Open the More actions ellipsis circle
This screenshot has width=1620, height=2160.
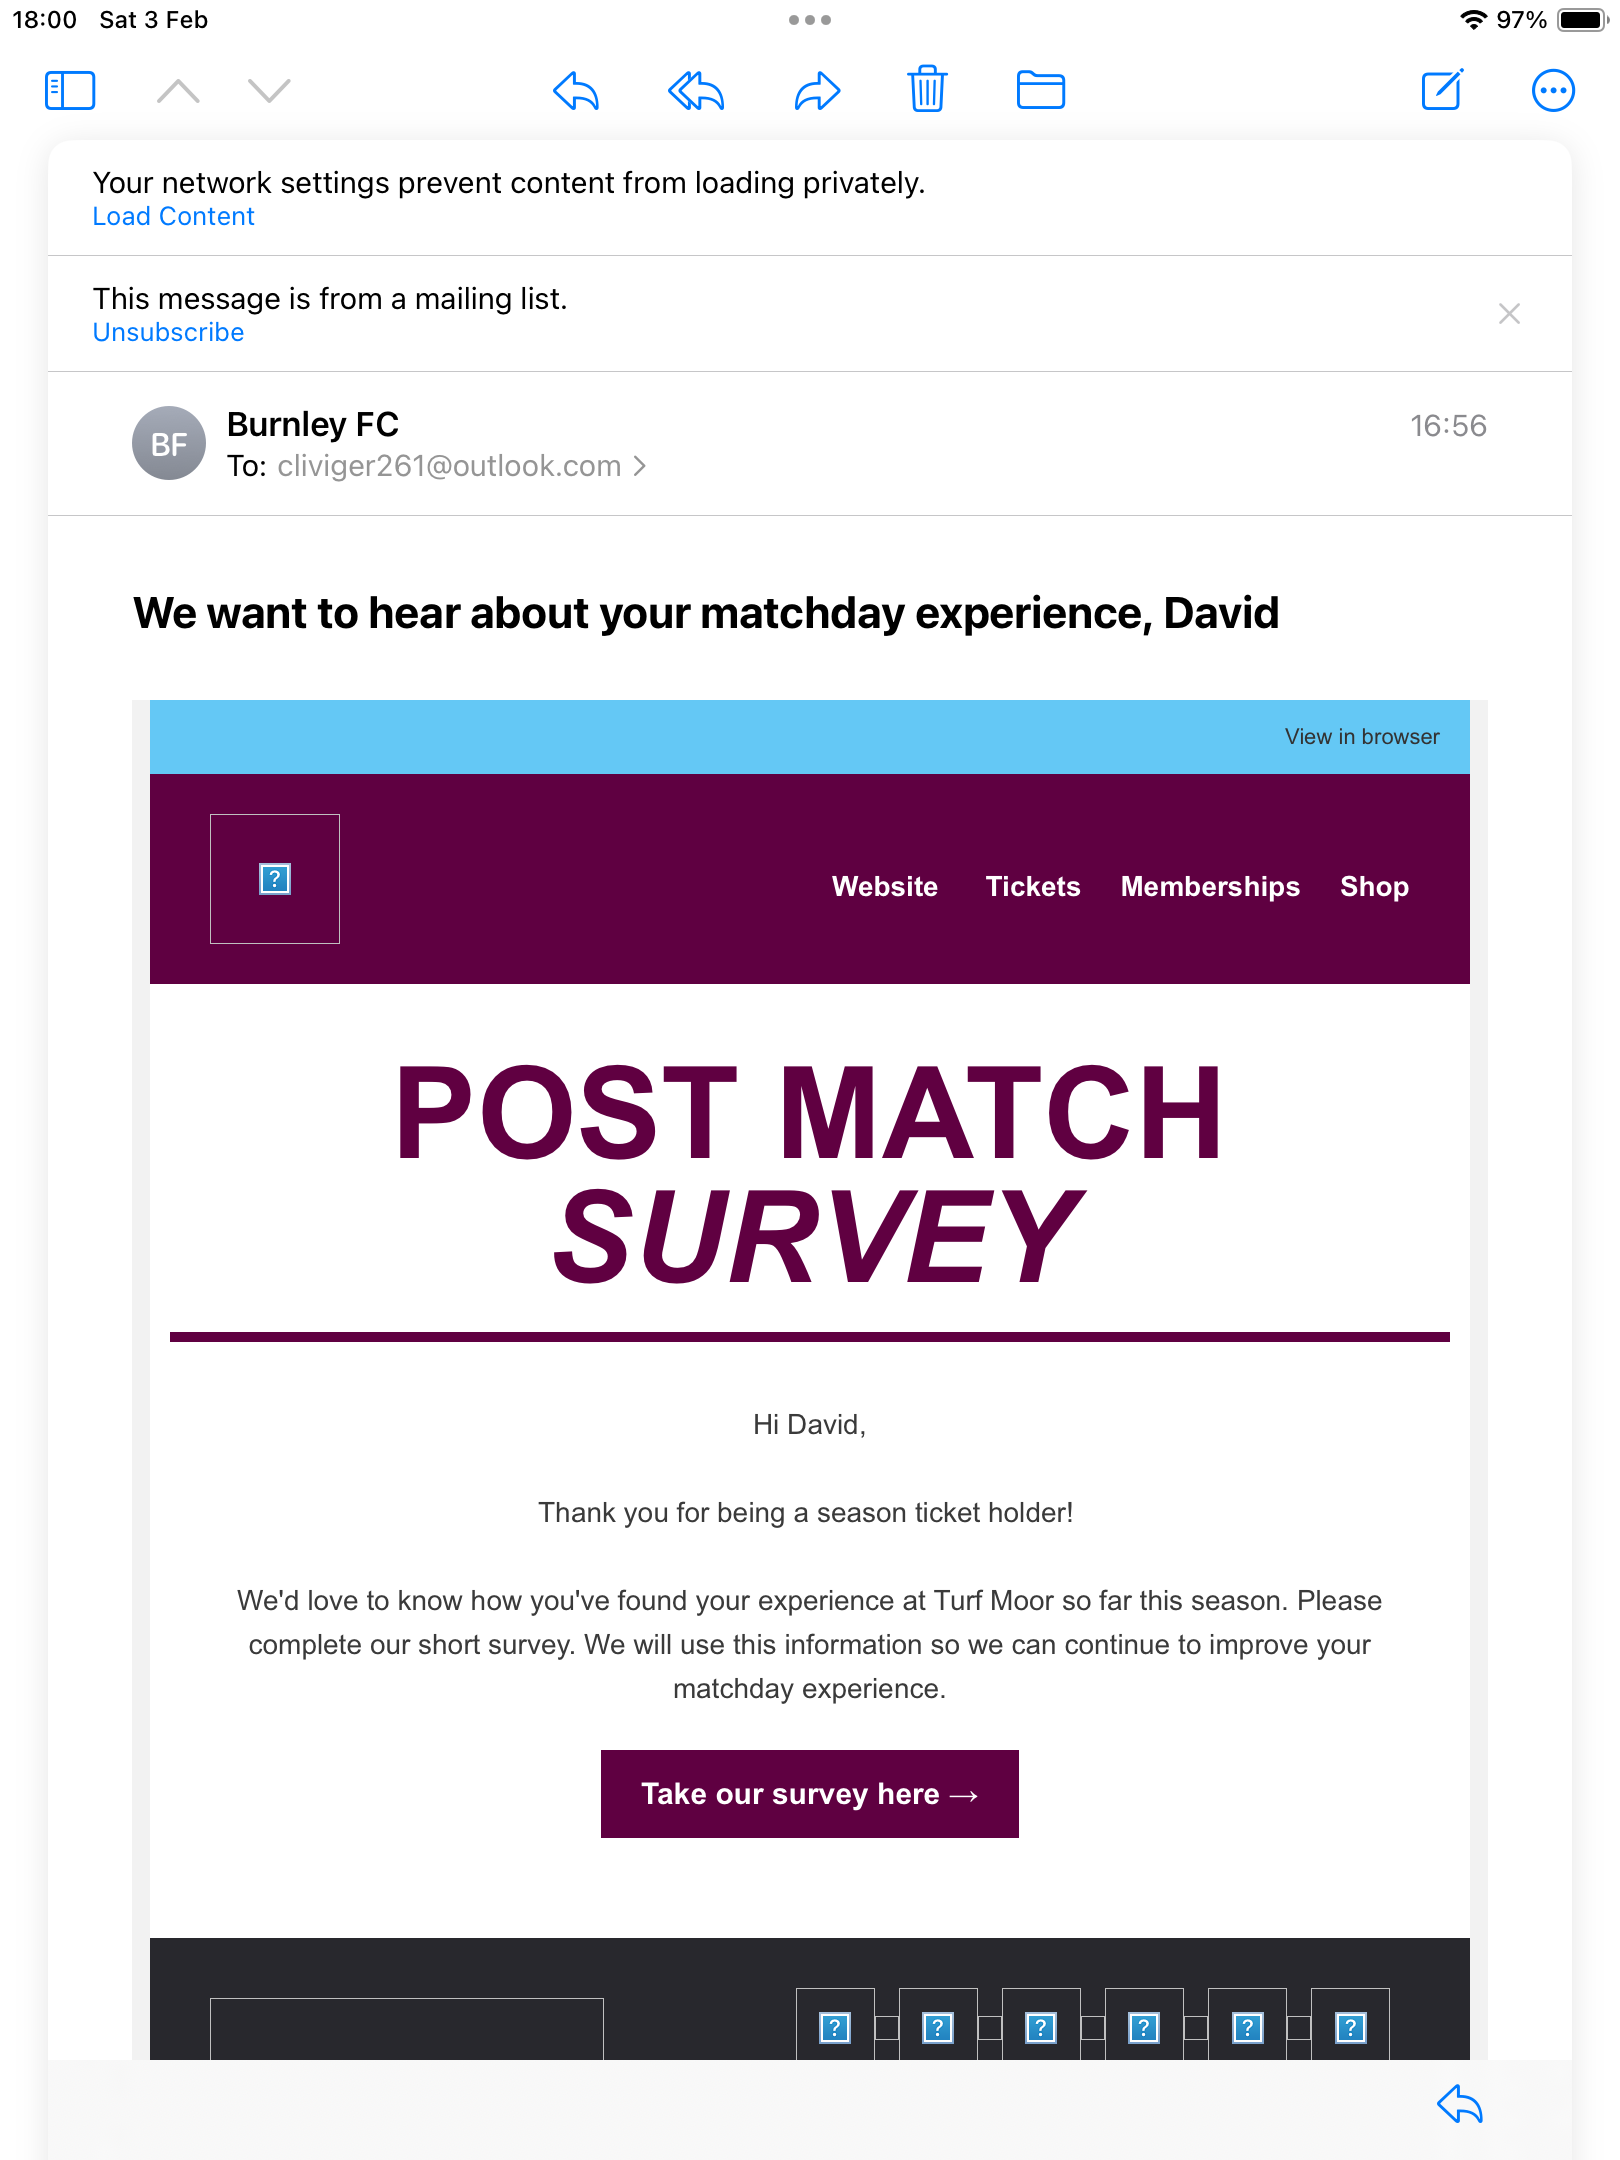pos(1553,91)
